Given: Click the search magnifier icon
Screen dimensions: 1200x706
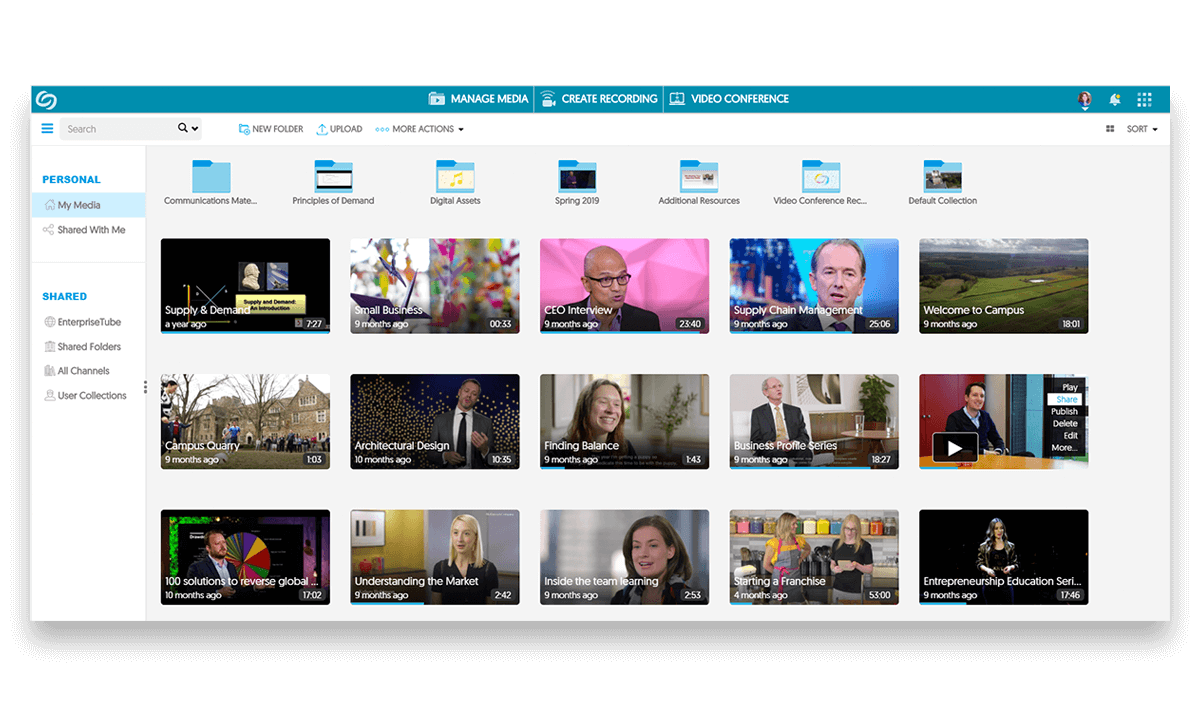Looking at the screenshot, I should (183, 128).
